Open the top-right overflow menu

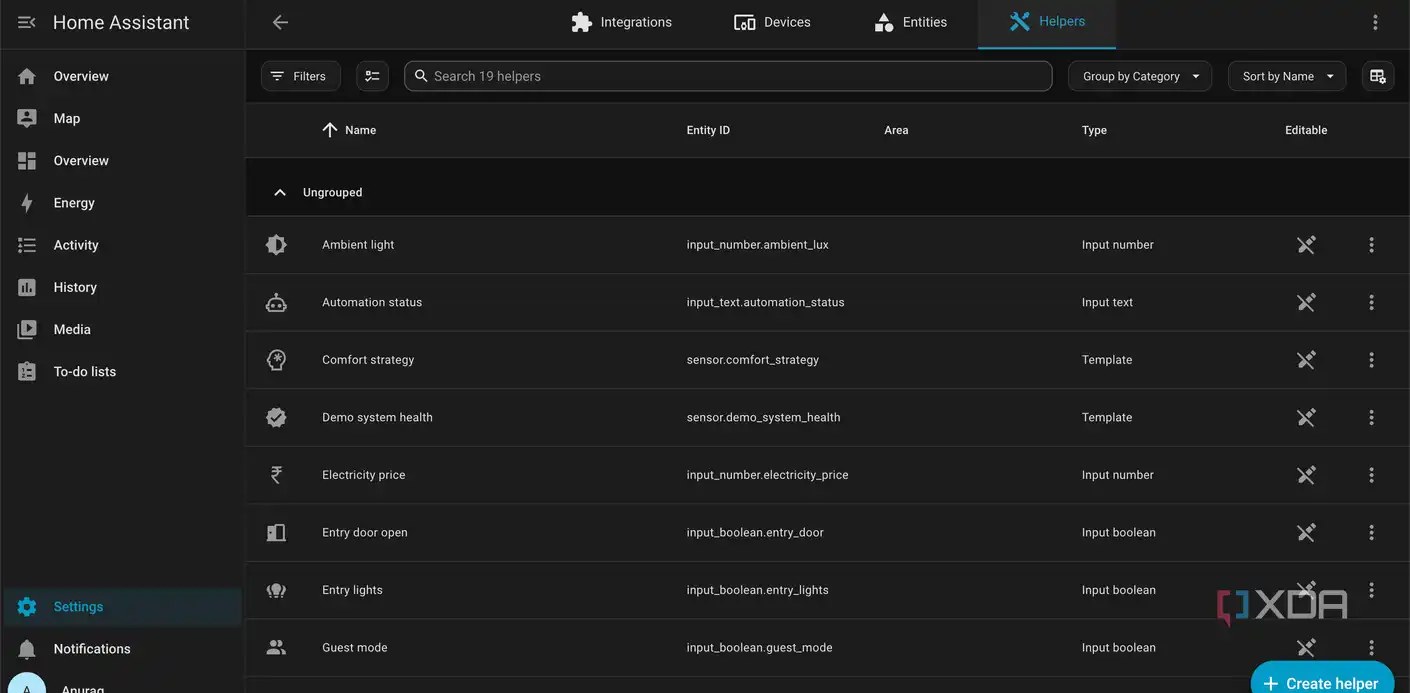1375,22
